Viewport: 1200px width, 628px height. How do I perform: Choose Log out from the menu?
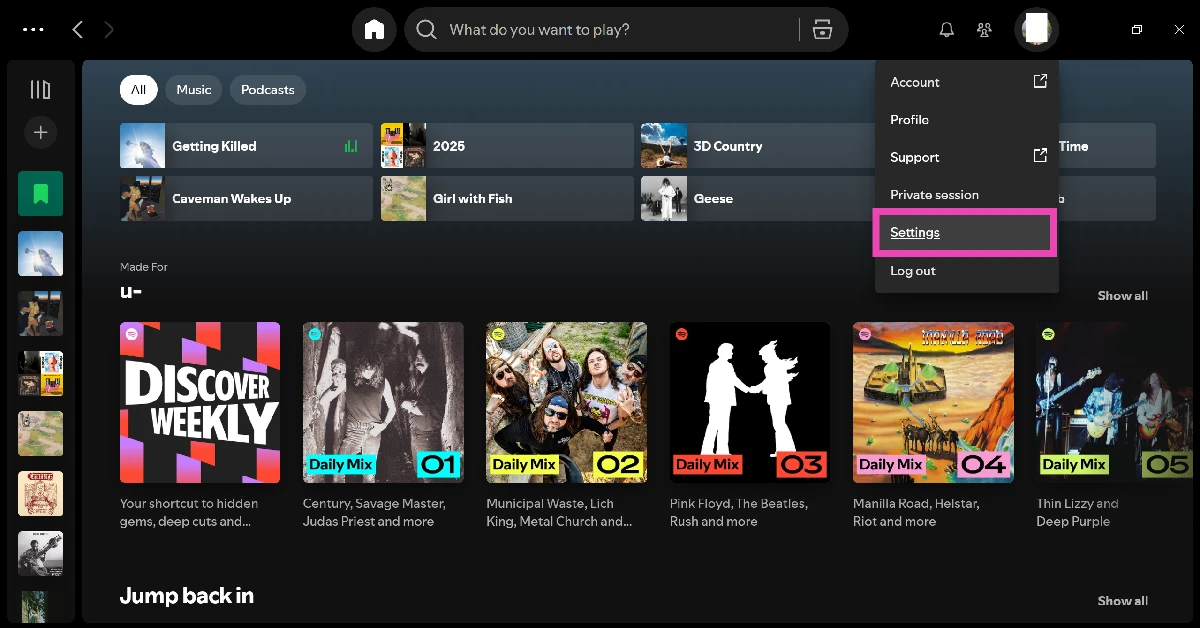[x=912, y=271]
